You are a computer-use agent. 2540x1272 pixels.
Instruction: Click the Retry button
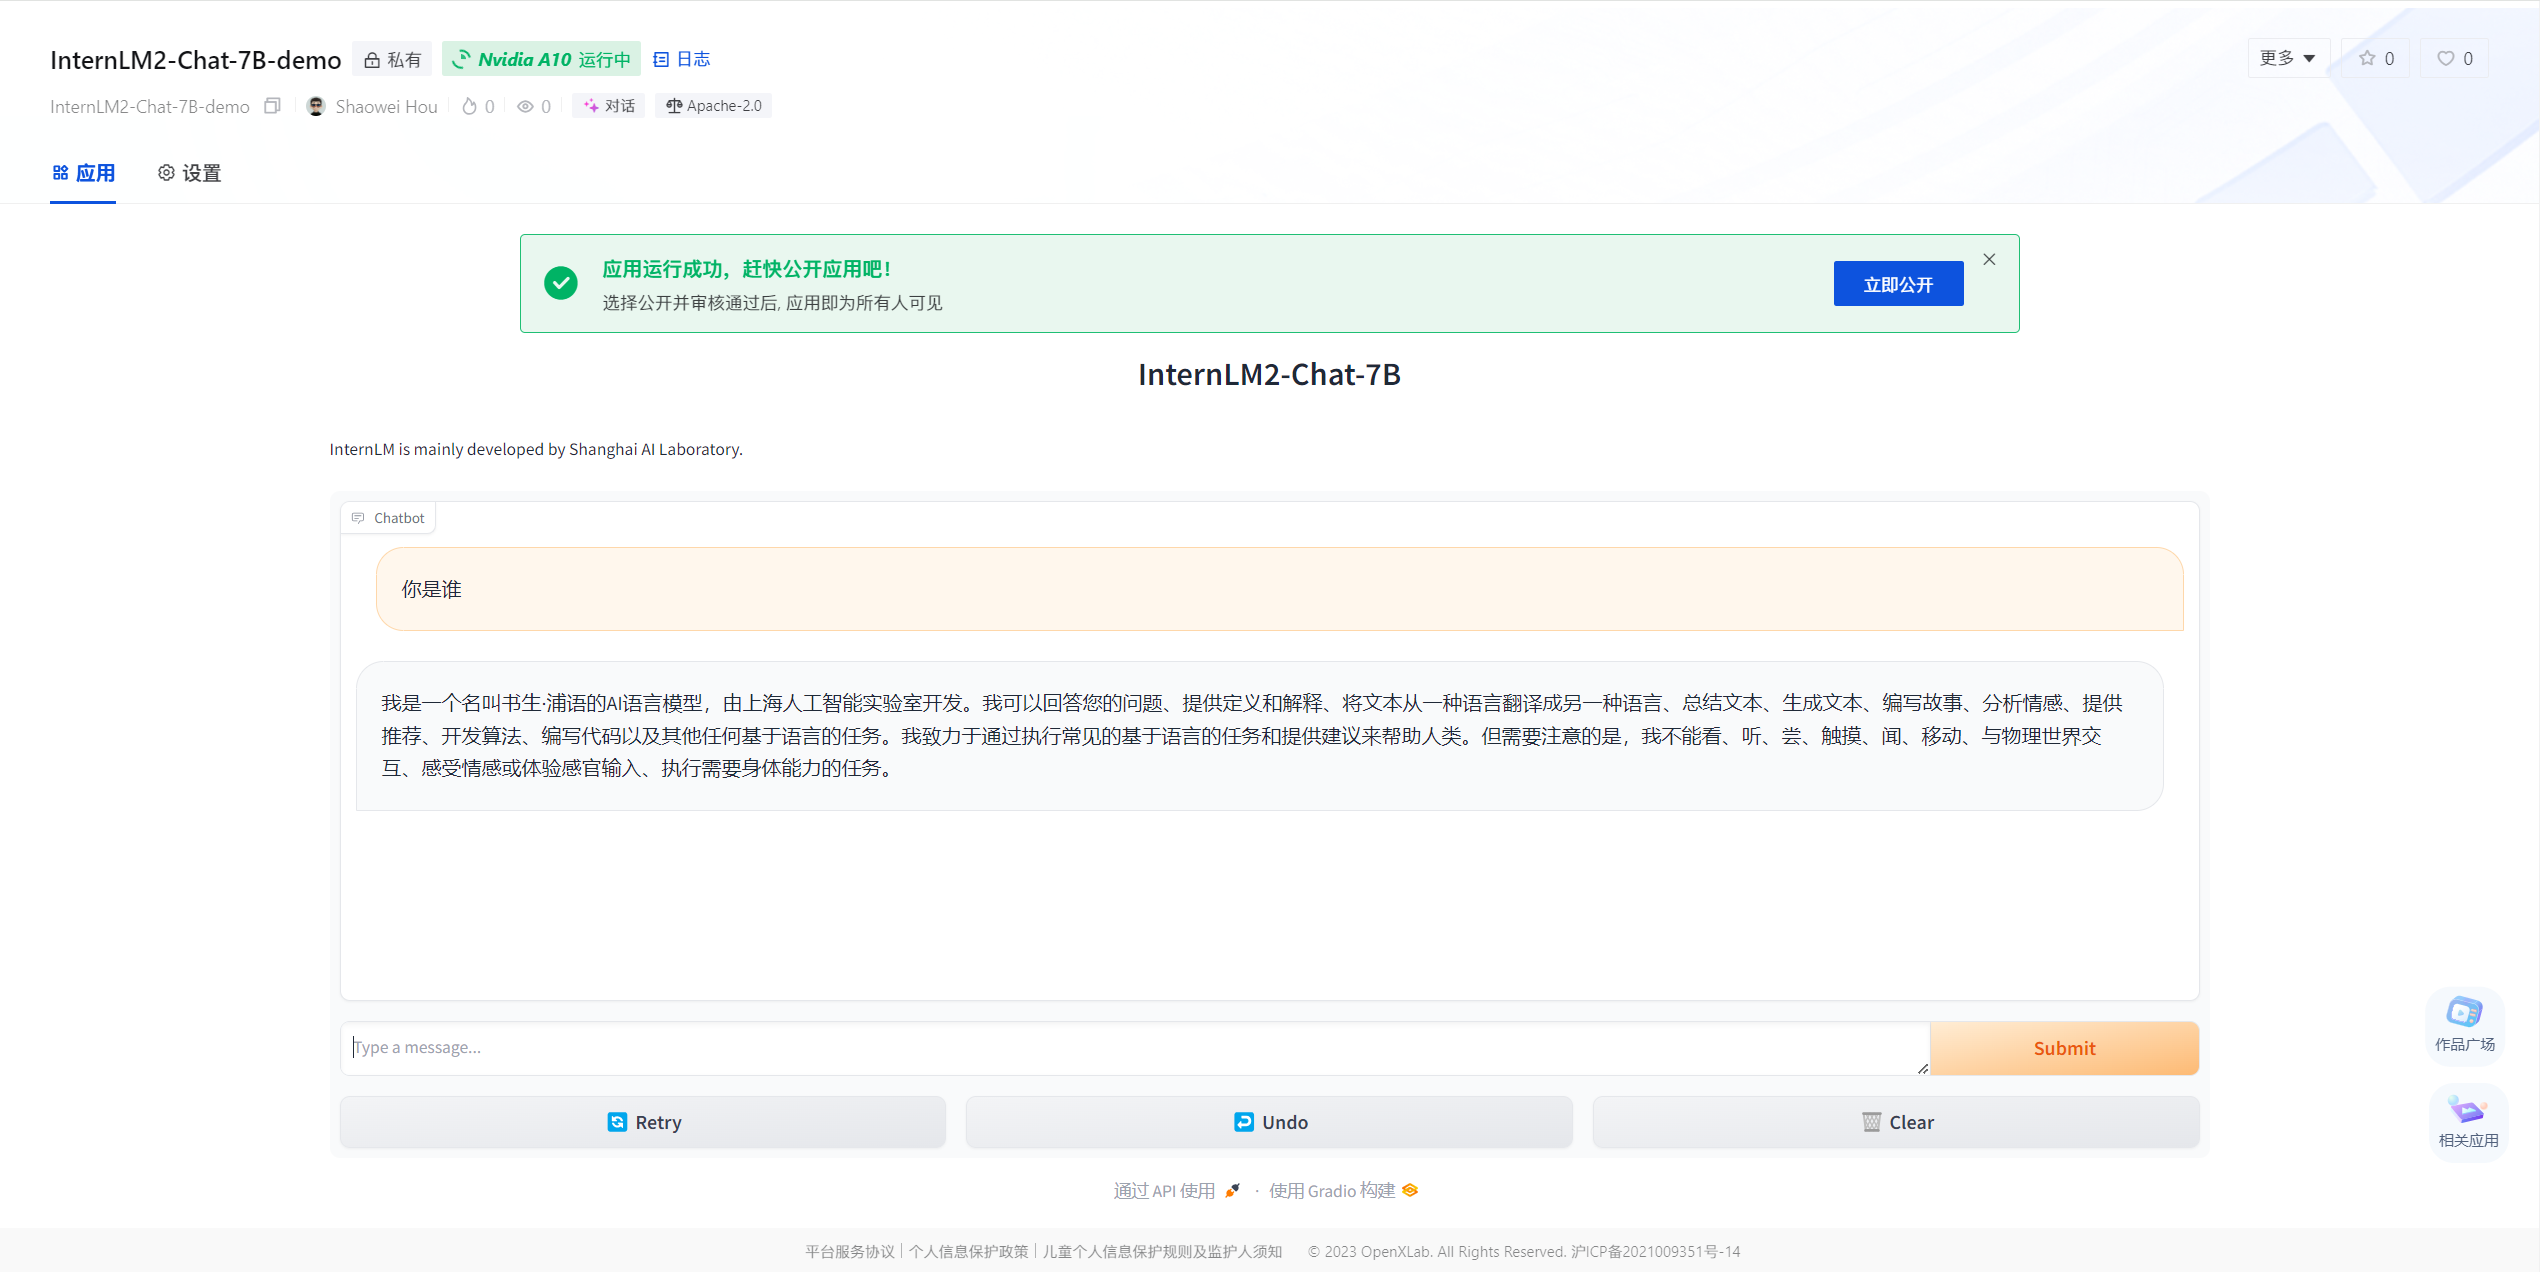(x=643, y=1122)
